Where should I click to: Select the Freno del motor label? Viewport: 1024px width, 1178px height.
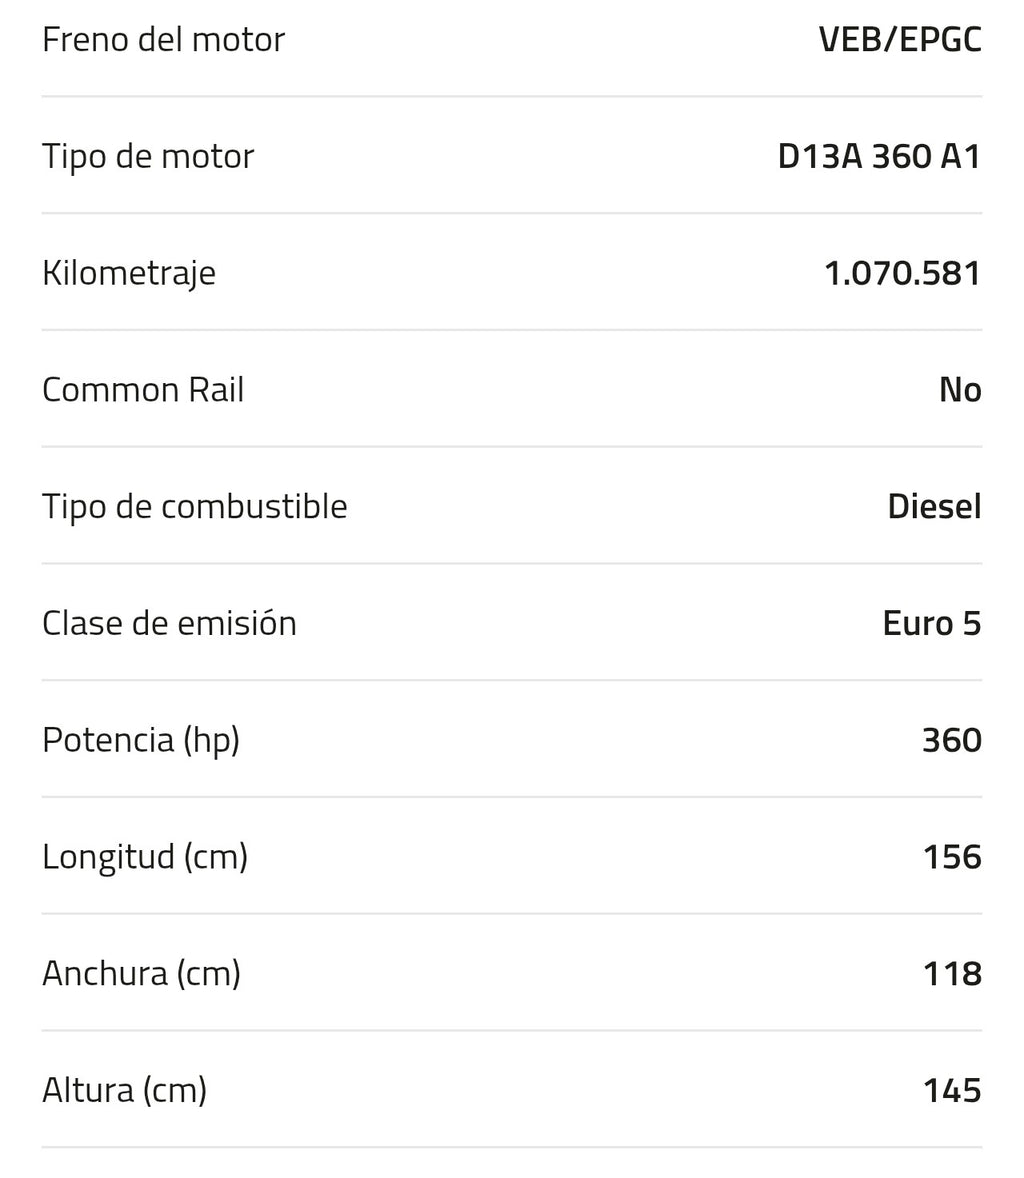[x=164, y=39]
